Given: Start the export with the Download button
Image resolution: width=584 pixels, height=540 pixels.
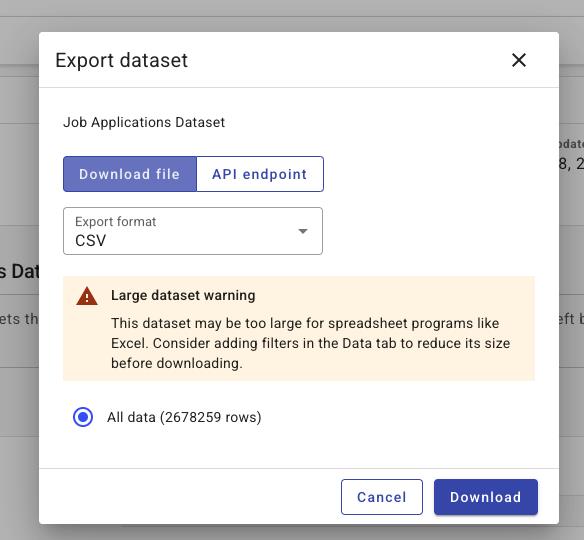Looking at the screenshot, I should tap(486, 497).
